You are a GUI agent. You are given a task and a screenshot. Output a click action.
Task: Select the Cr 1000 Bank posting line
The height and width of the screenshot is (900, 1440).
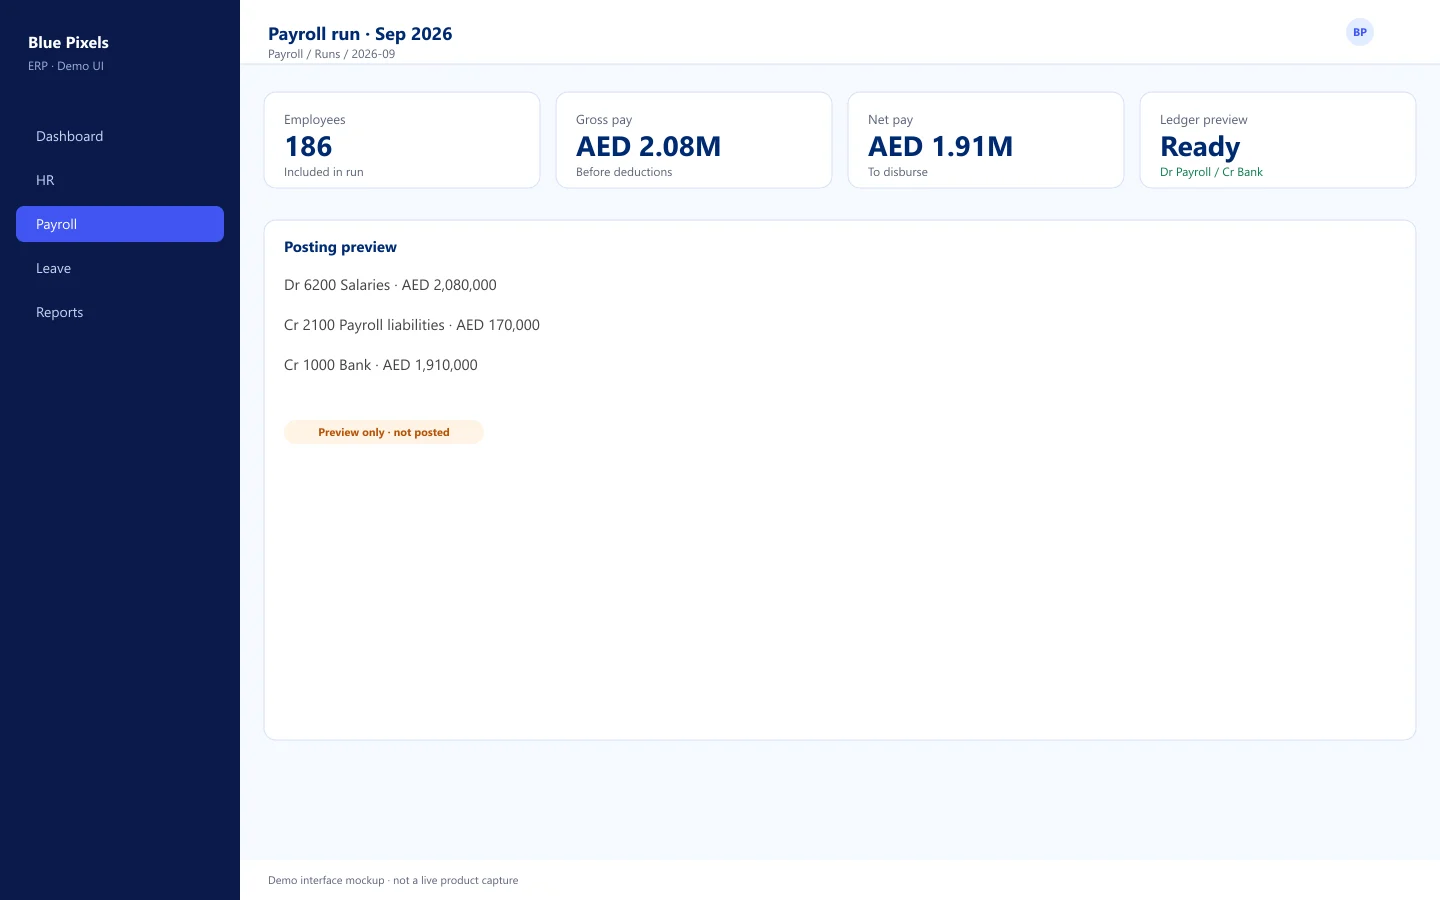coord(381,365)
